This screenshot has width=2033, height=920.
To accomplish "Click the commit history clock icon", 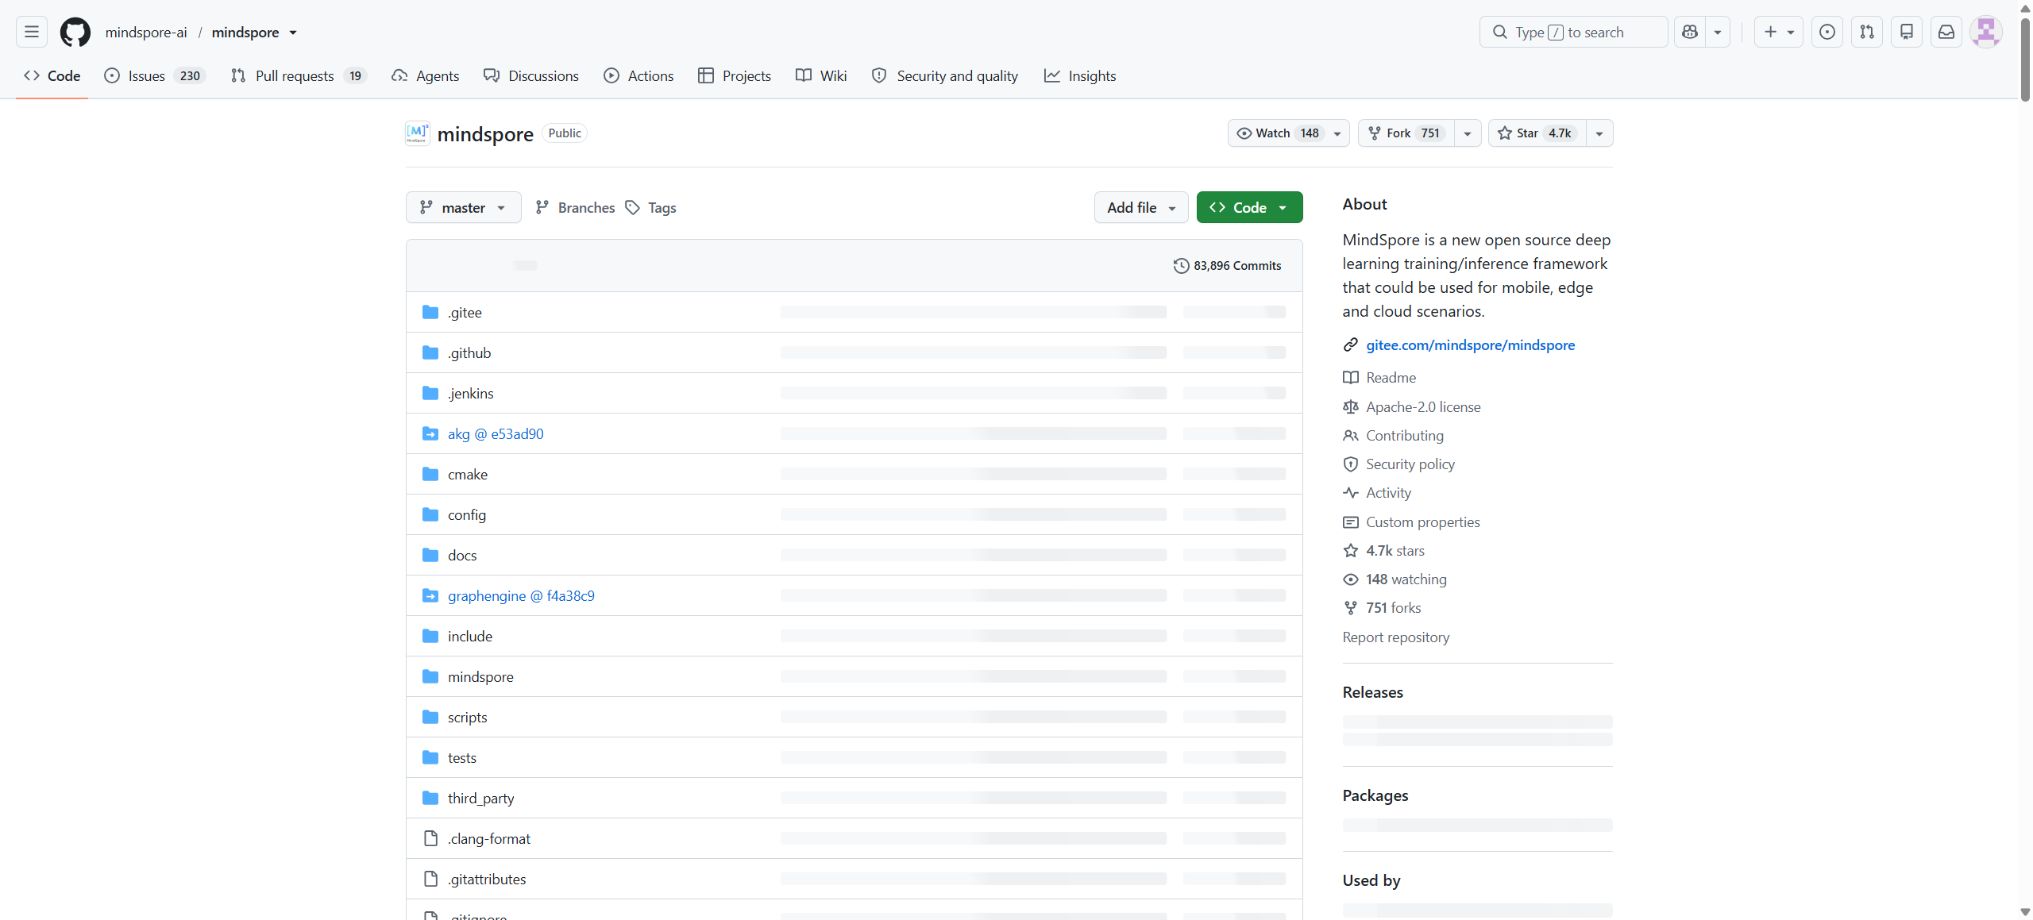I will (x=1181, y=266).
